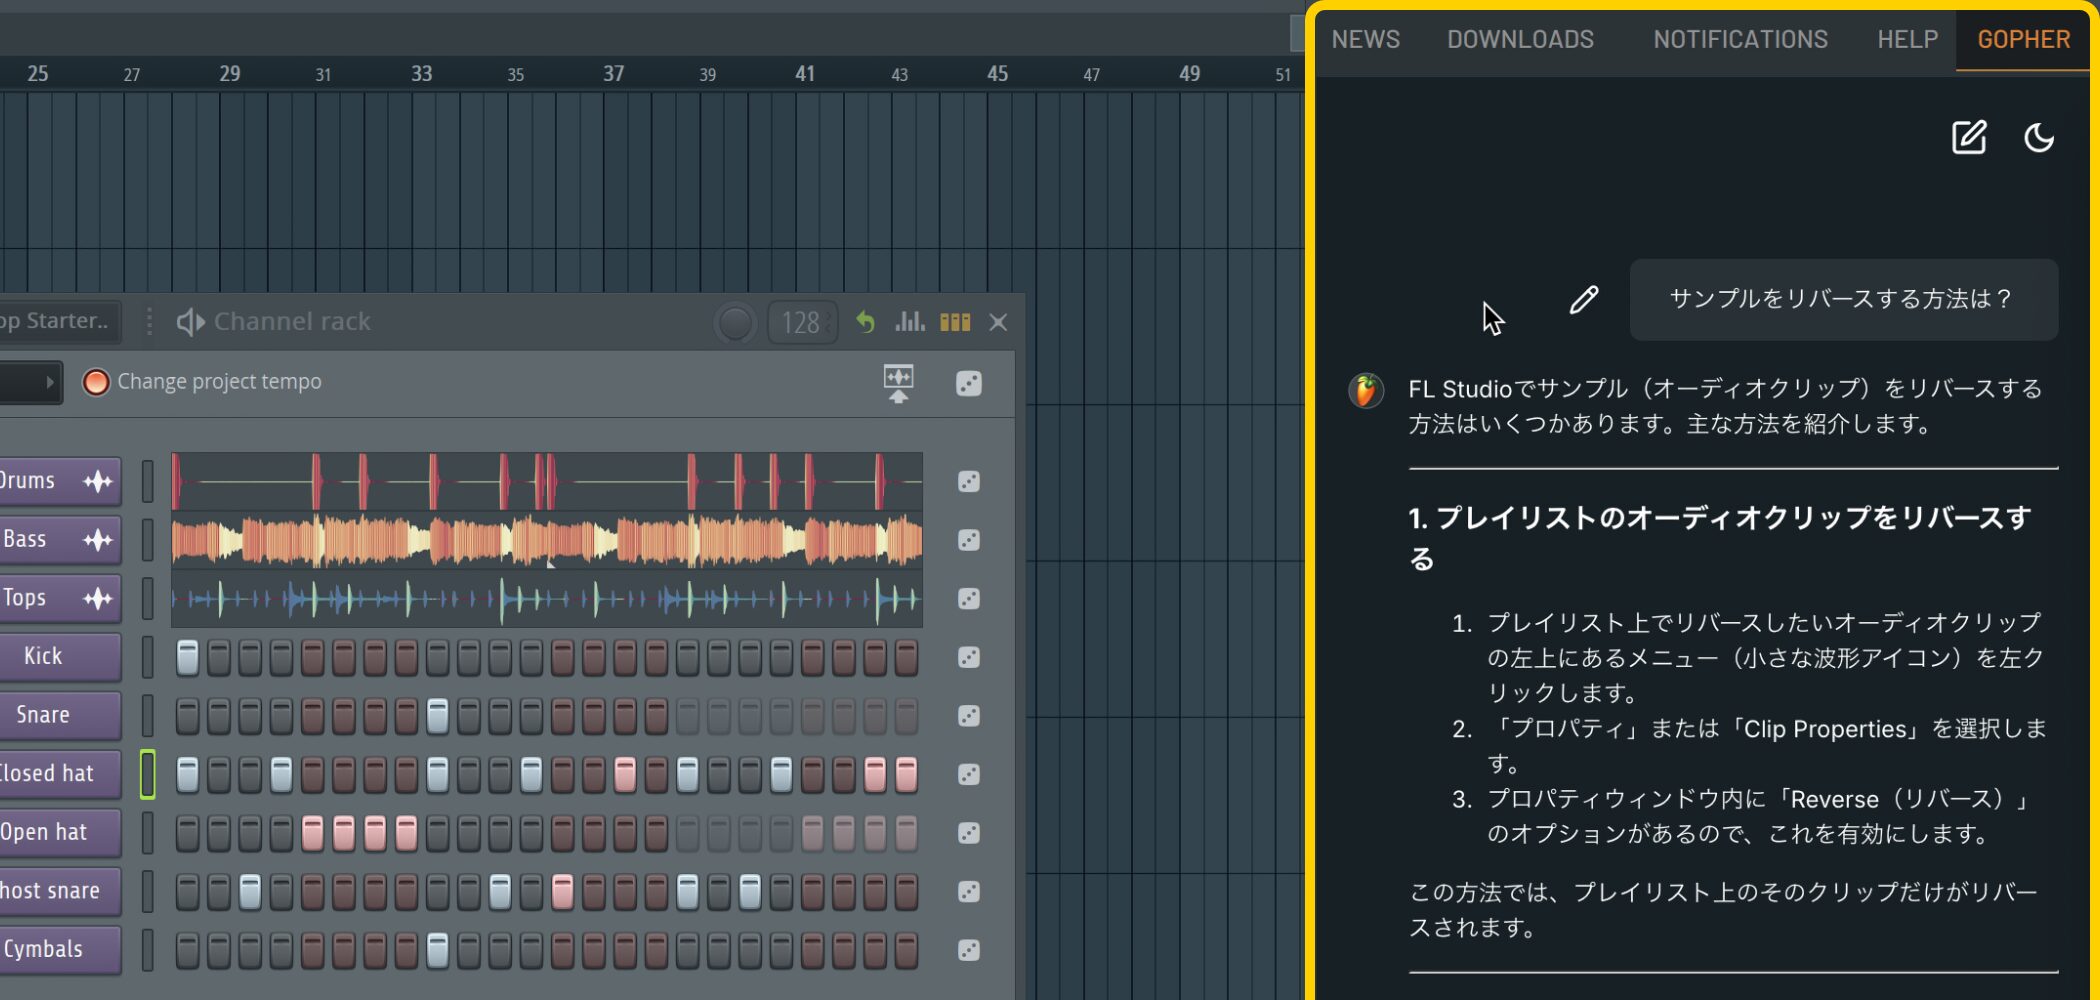This screenshot has height=1000, width=2100.
Task: Click the user message サンプルをリバースする方法は？
Action: [1842, 299]
